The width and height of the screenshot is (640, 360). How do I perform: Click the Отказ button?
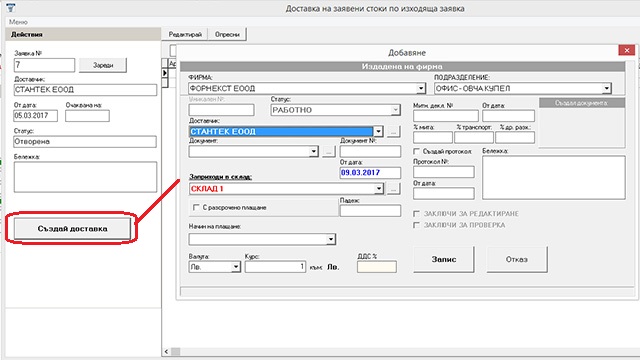click(x=517, y=259)
